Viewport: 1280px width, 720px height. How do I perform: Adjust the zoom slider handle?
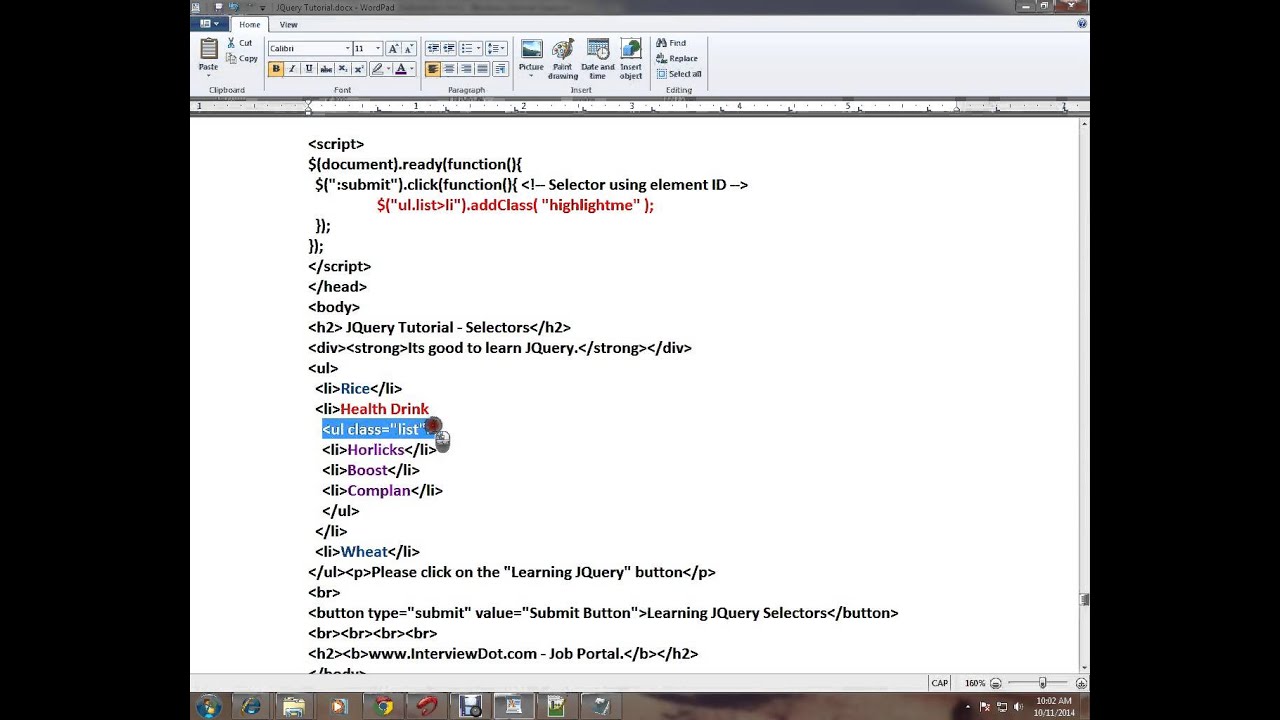1042,683
